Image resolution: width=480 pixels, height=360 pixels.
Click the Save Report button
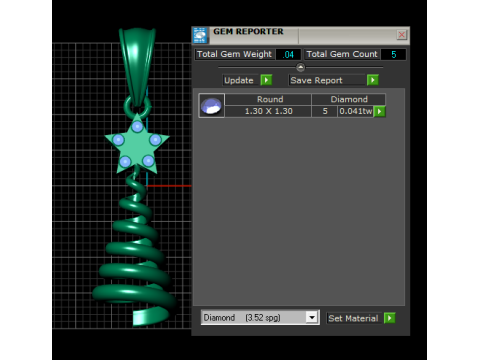[327, 80]
